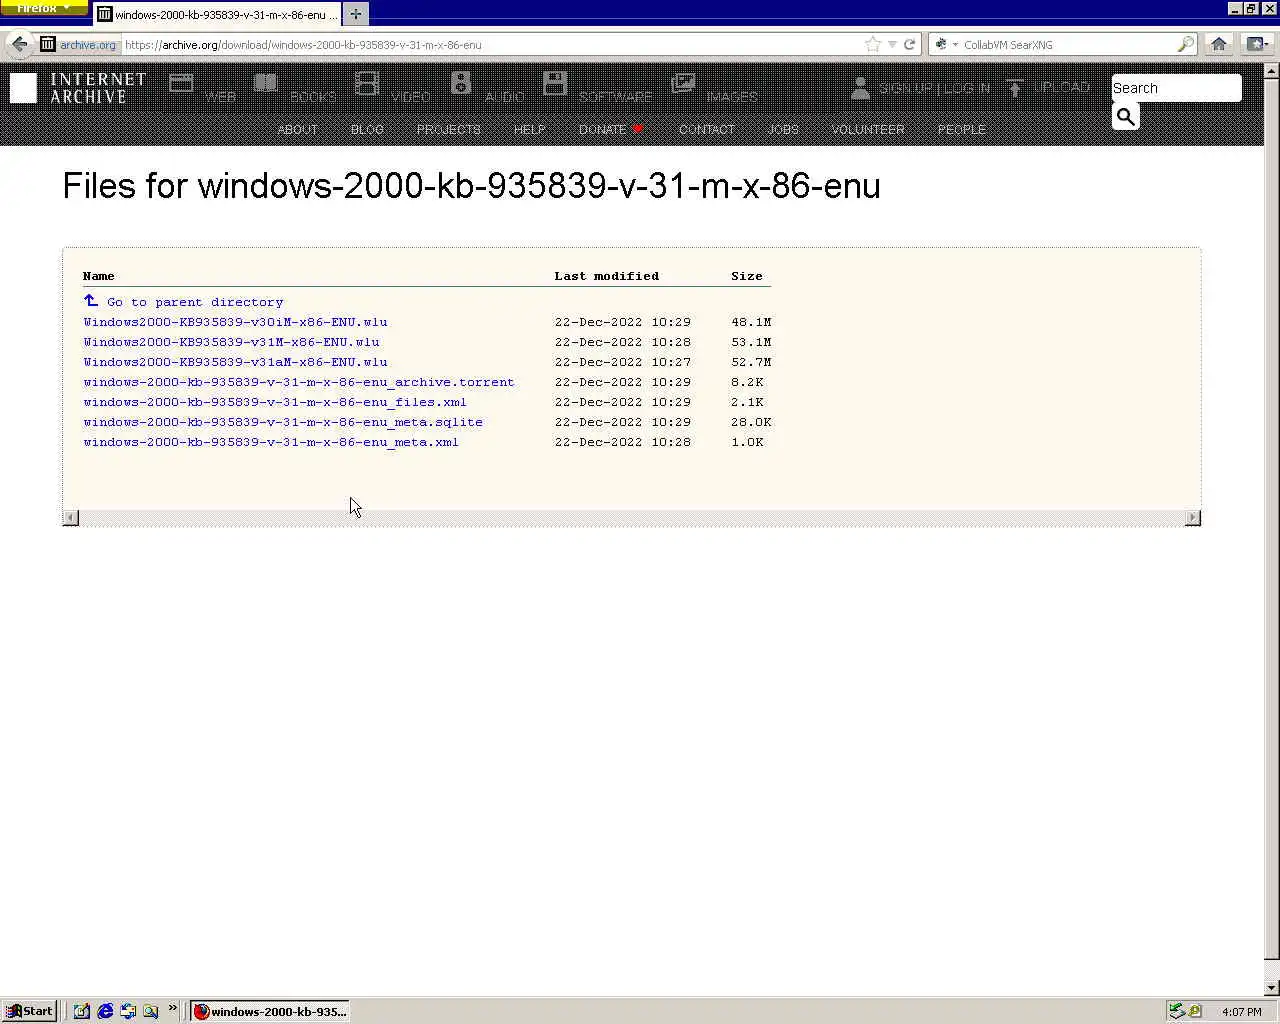Click the file listing right scroll arrow
Image resolution: width=1280 pixels, height=1024 pixels.
click(1192, 517)
